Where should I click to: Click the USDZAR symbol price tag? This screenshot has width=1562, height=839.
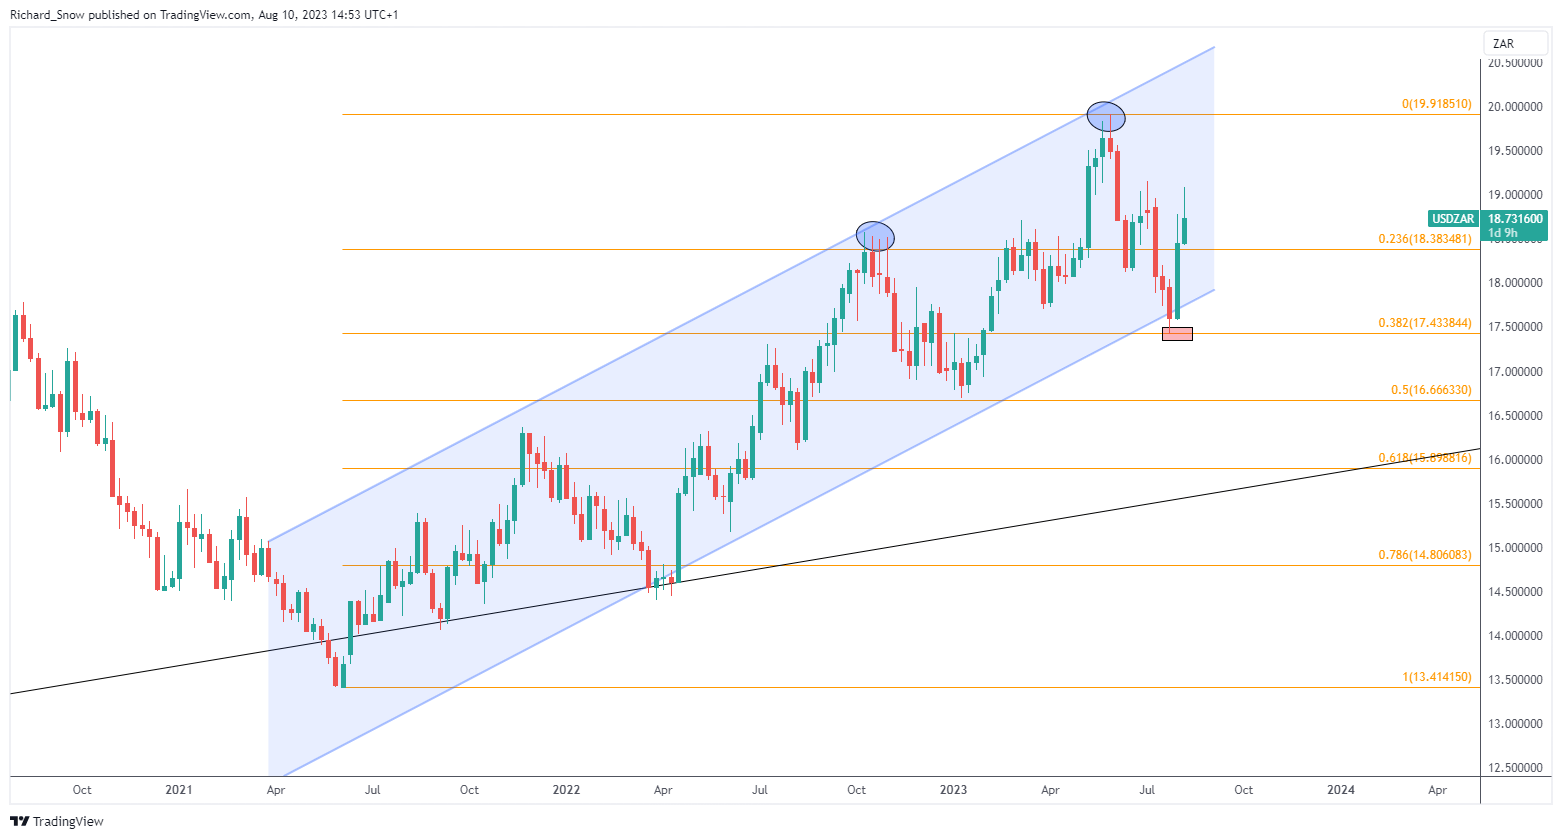(1453, 219)
